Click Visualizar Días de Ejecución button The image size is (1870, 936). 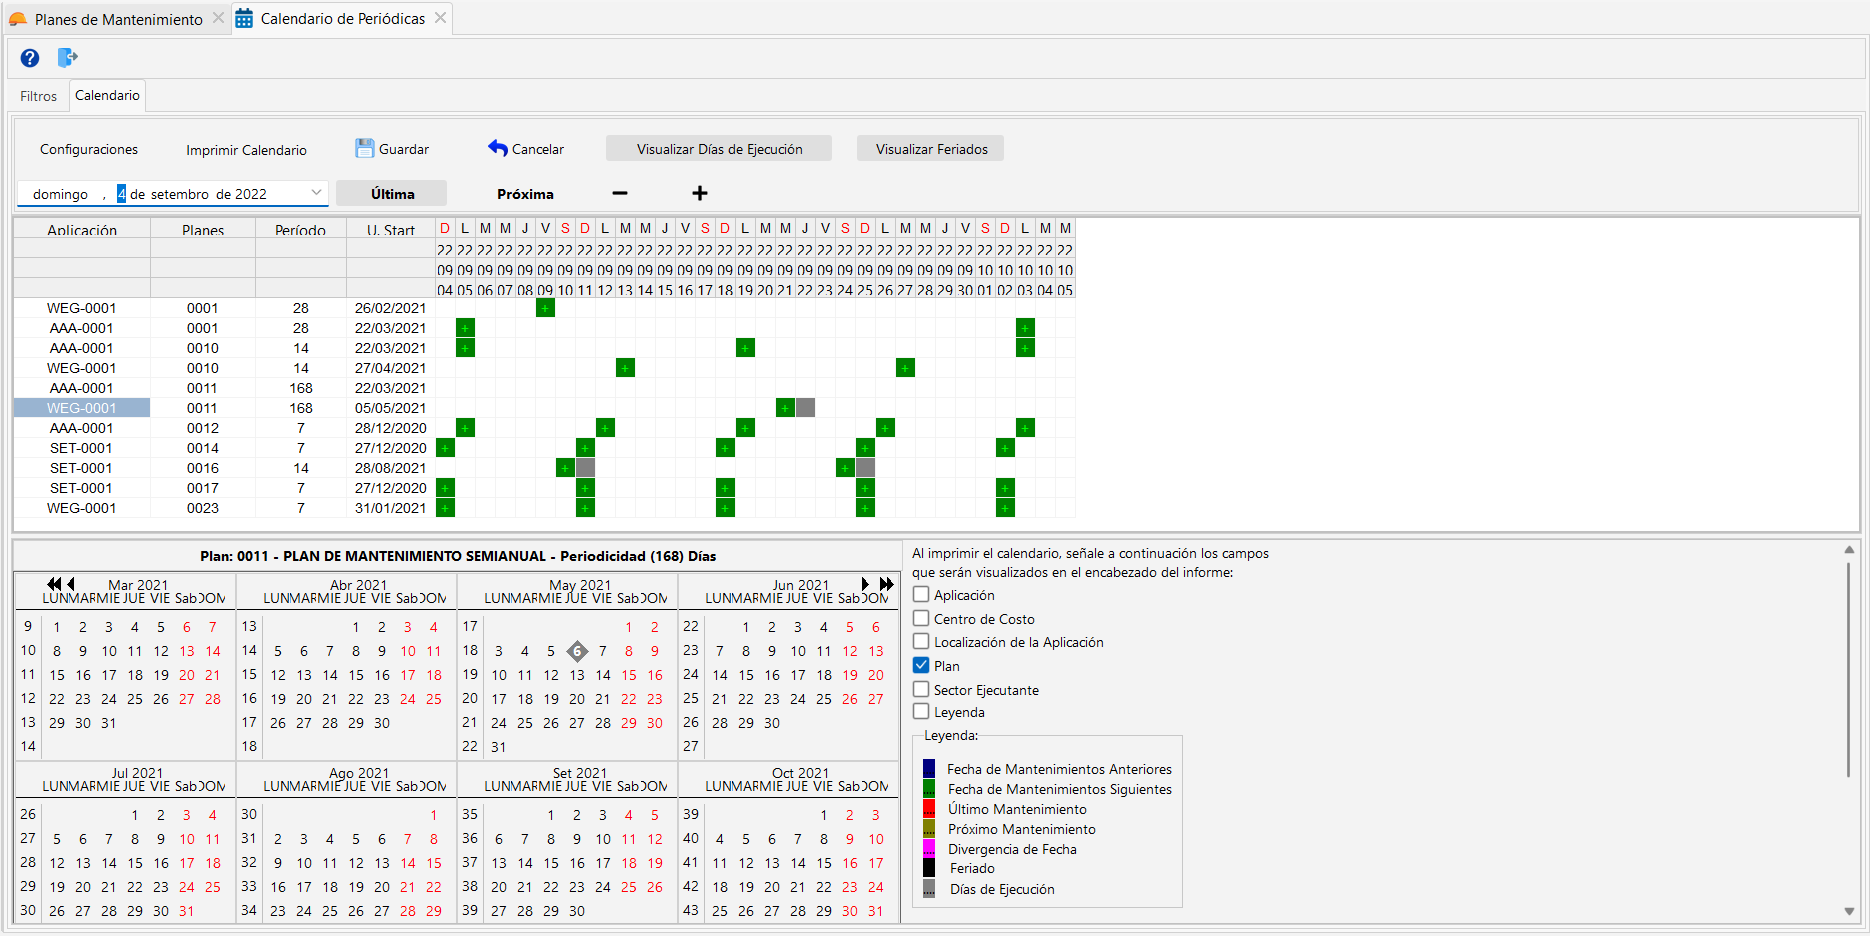tap(719, 149)
